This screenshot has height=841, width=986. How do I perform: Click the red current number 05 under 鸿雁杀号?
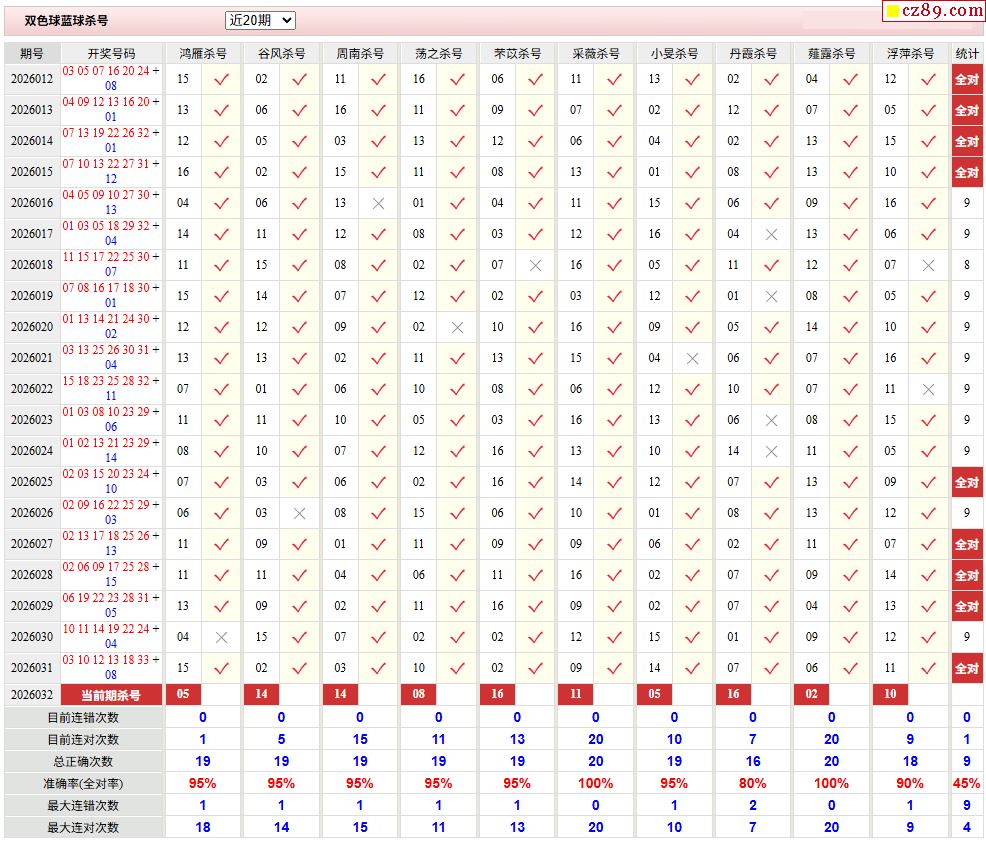tap(183, 695)
